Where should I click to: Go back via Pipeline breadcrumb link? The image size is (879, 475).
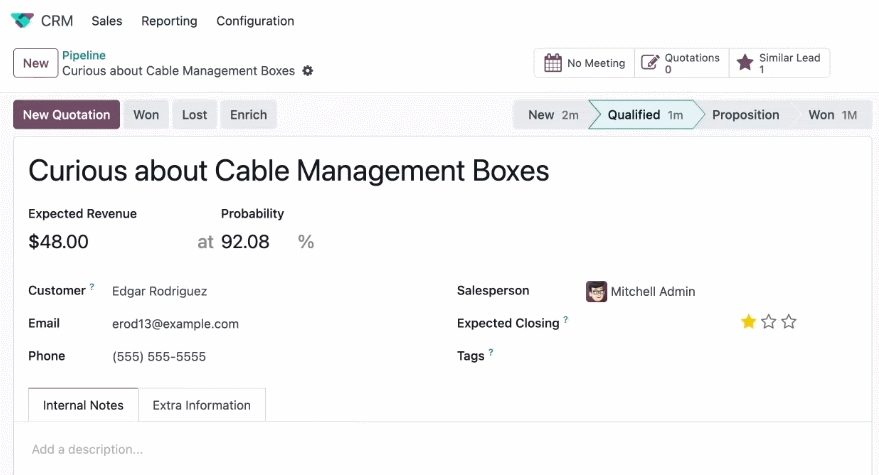point(84,55)
